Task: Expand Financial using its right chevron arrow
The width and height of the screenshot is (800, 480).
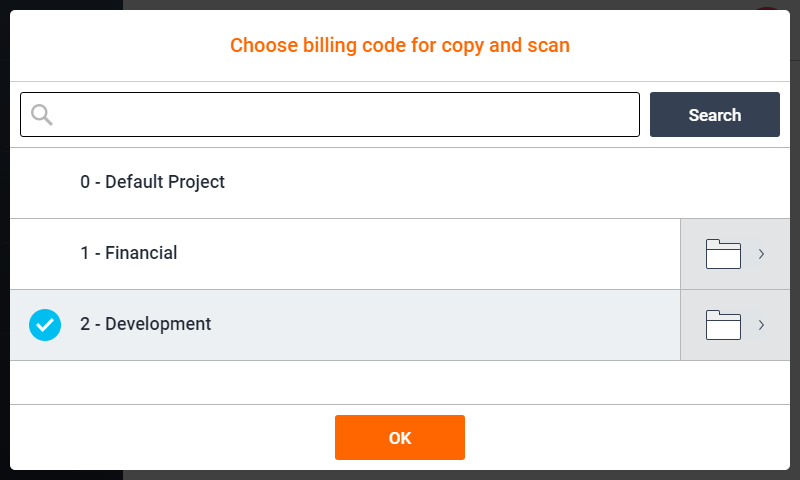Action: (x=761, y=254)
